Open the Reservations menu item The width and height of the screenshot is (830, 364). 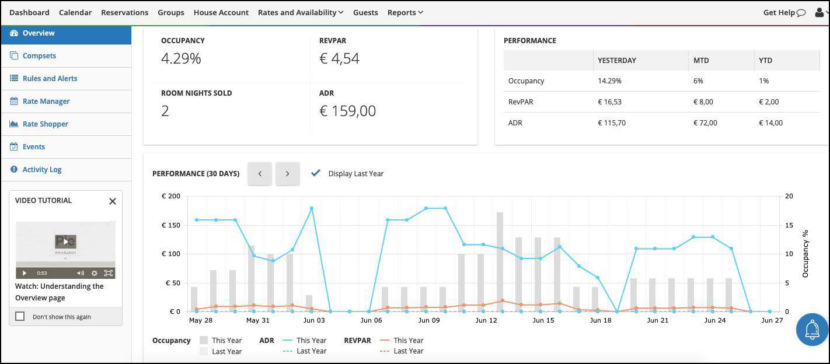[x=124, y=12]
